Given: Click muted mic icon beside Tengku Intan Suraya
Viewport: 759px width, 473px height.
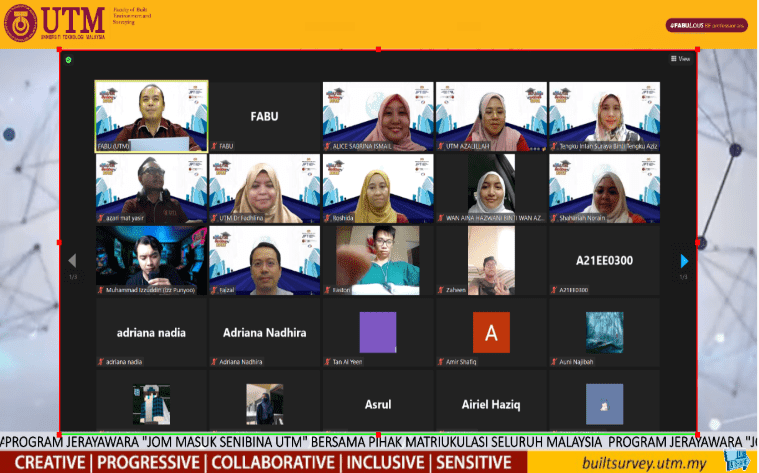Looking at the screenshot, I should [x=554, y=146].
